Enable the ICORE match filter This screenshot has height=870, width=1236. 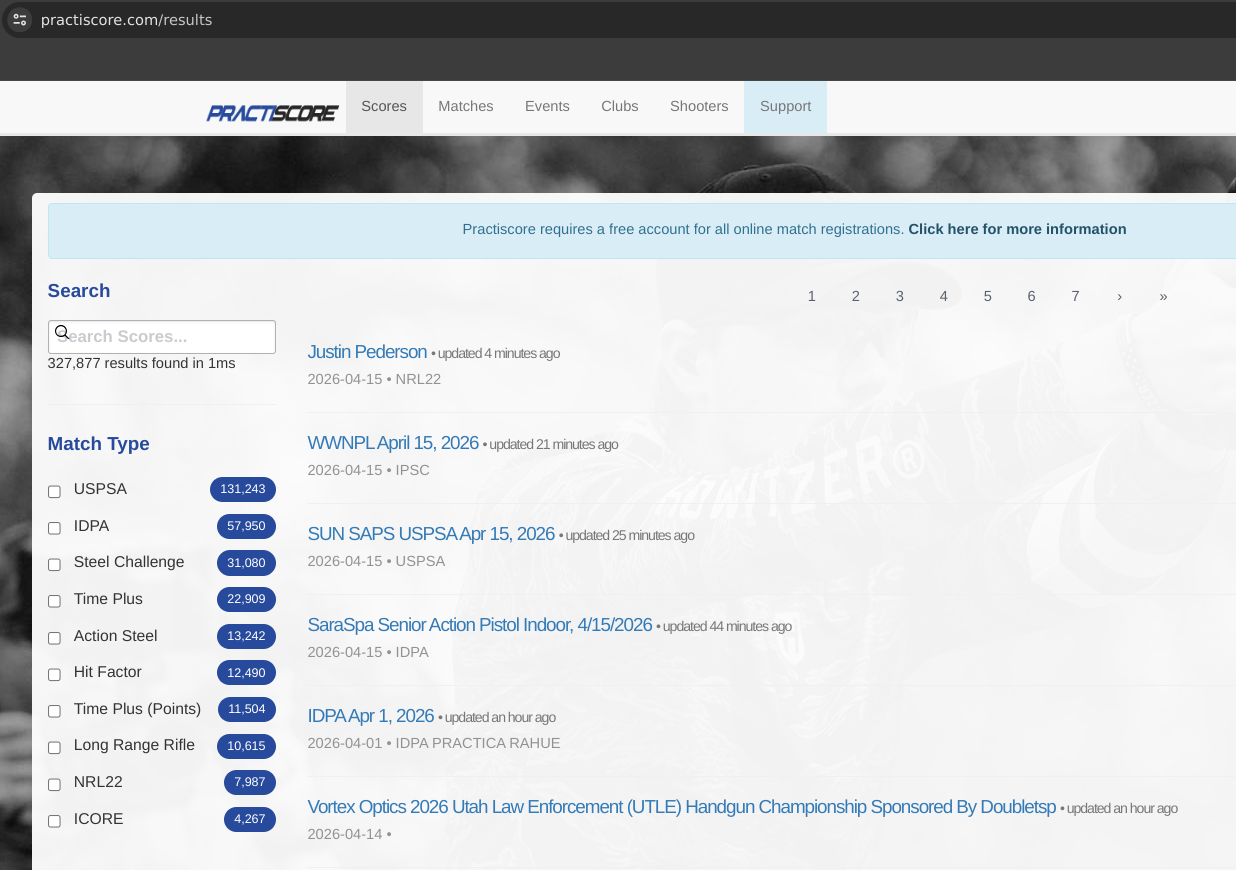pyautogui.click(x=54, y=821)
